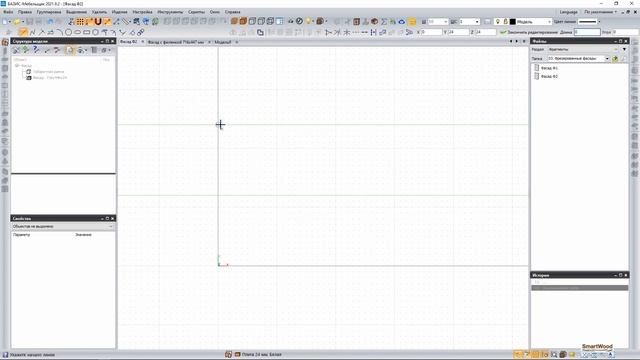Select the circle drawing tool
Viewport: 640px width, 360px height.
click(x=69, y=32)
